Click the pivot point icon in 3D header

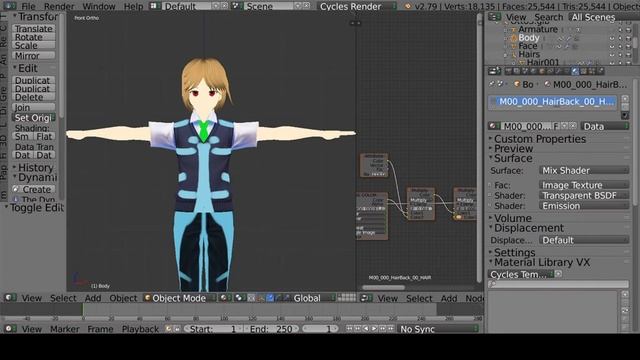point(239,298)
